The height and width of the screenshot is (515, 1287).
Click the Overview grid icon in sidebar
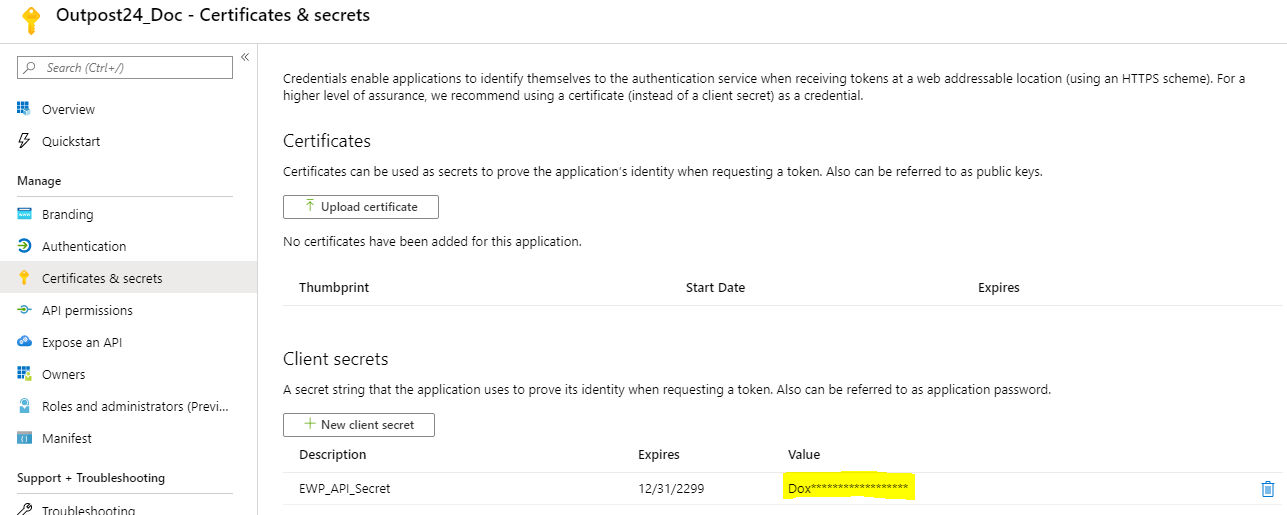tap(24, 109)
